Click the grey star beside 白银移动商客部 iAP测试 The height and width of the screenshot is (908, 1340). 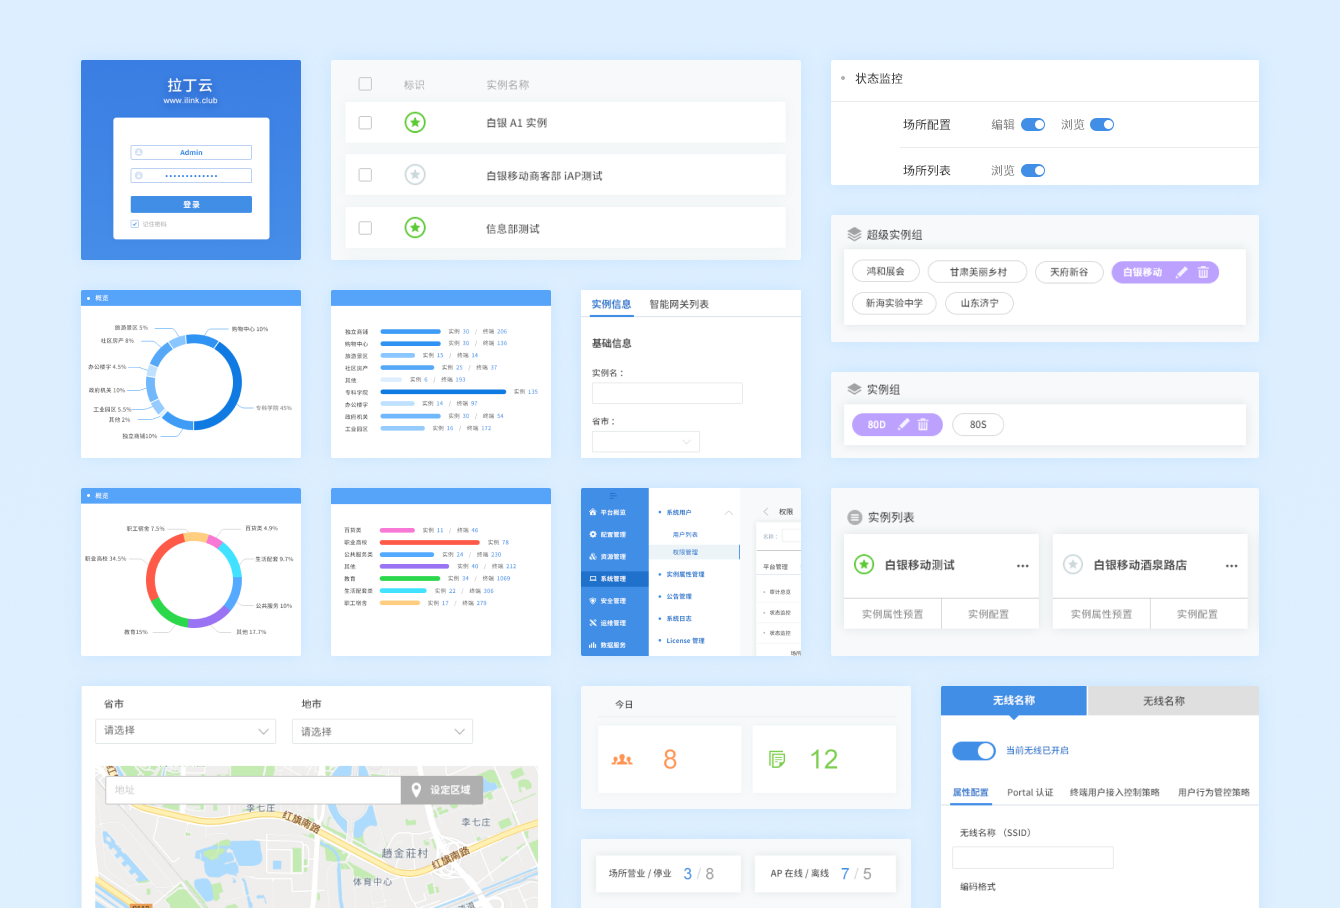click(x=415, y=175)
